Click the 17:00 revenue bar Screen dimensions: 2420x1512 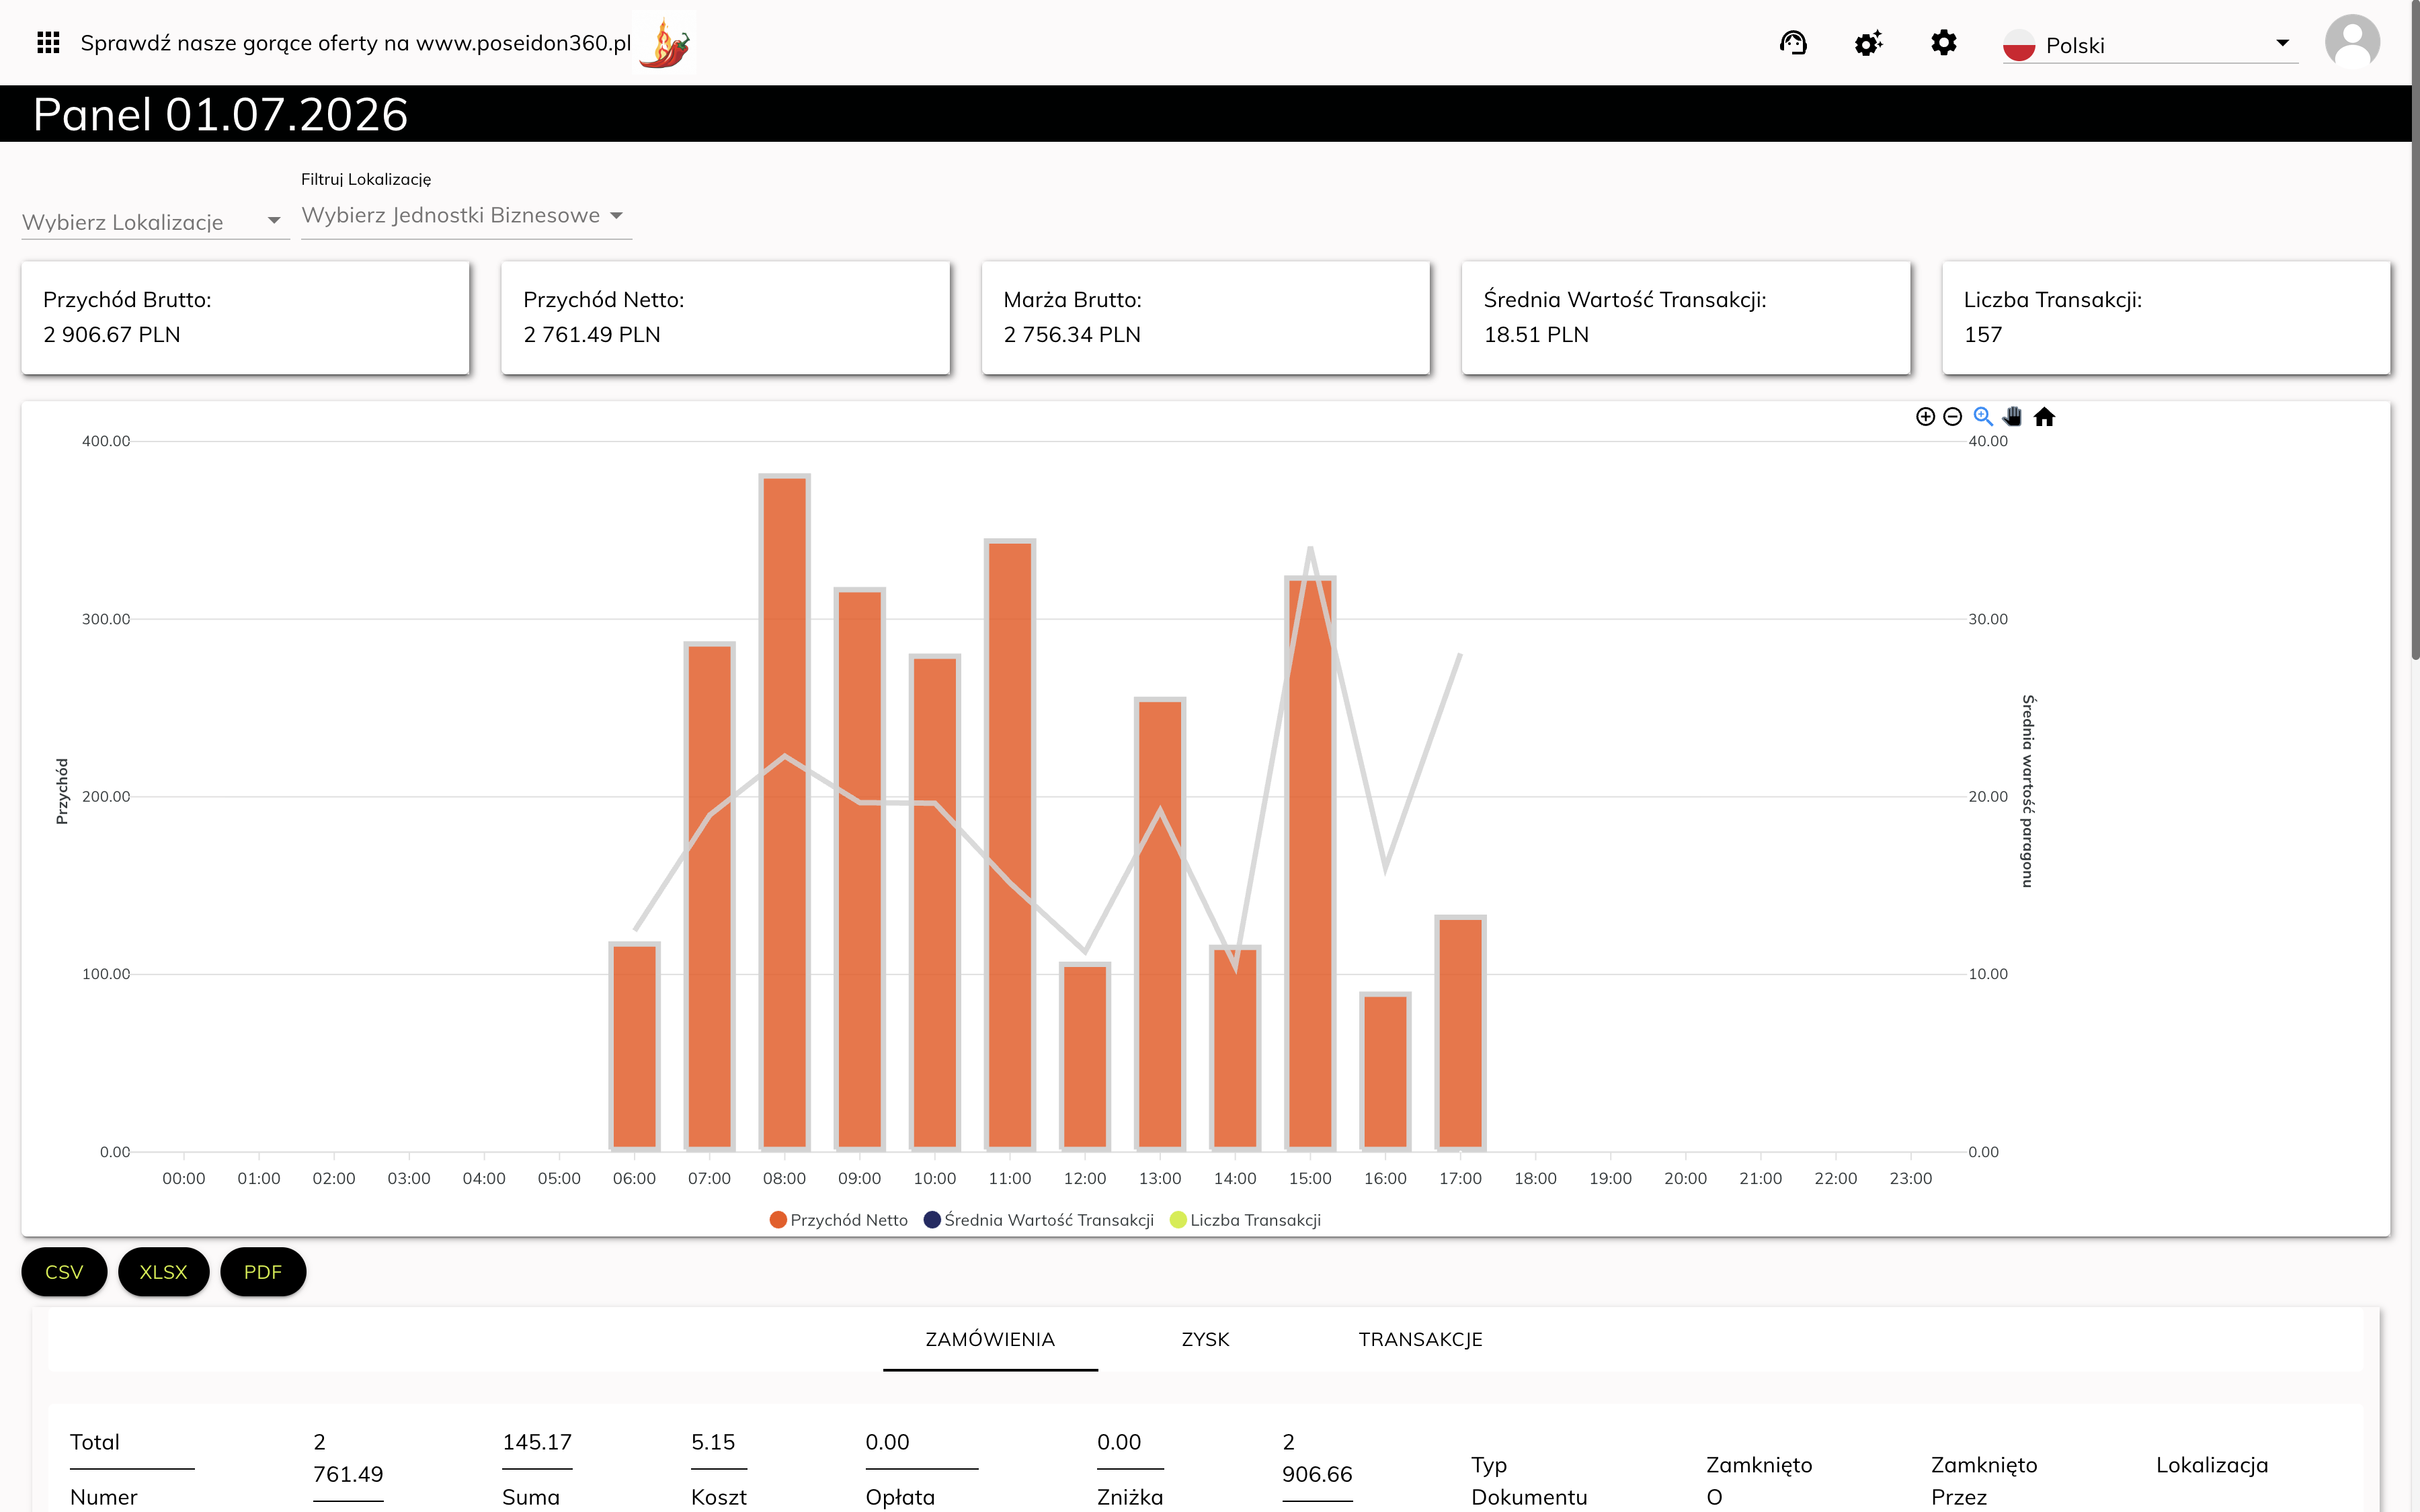point(1460,1033)
